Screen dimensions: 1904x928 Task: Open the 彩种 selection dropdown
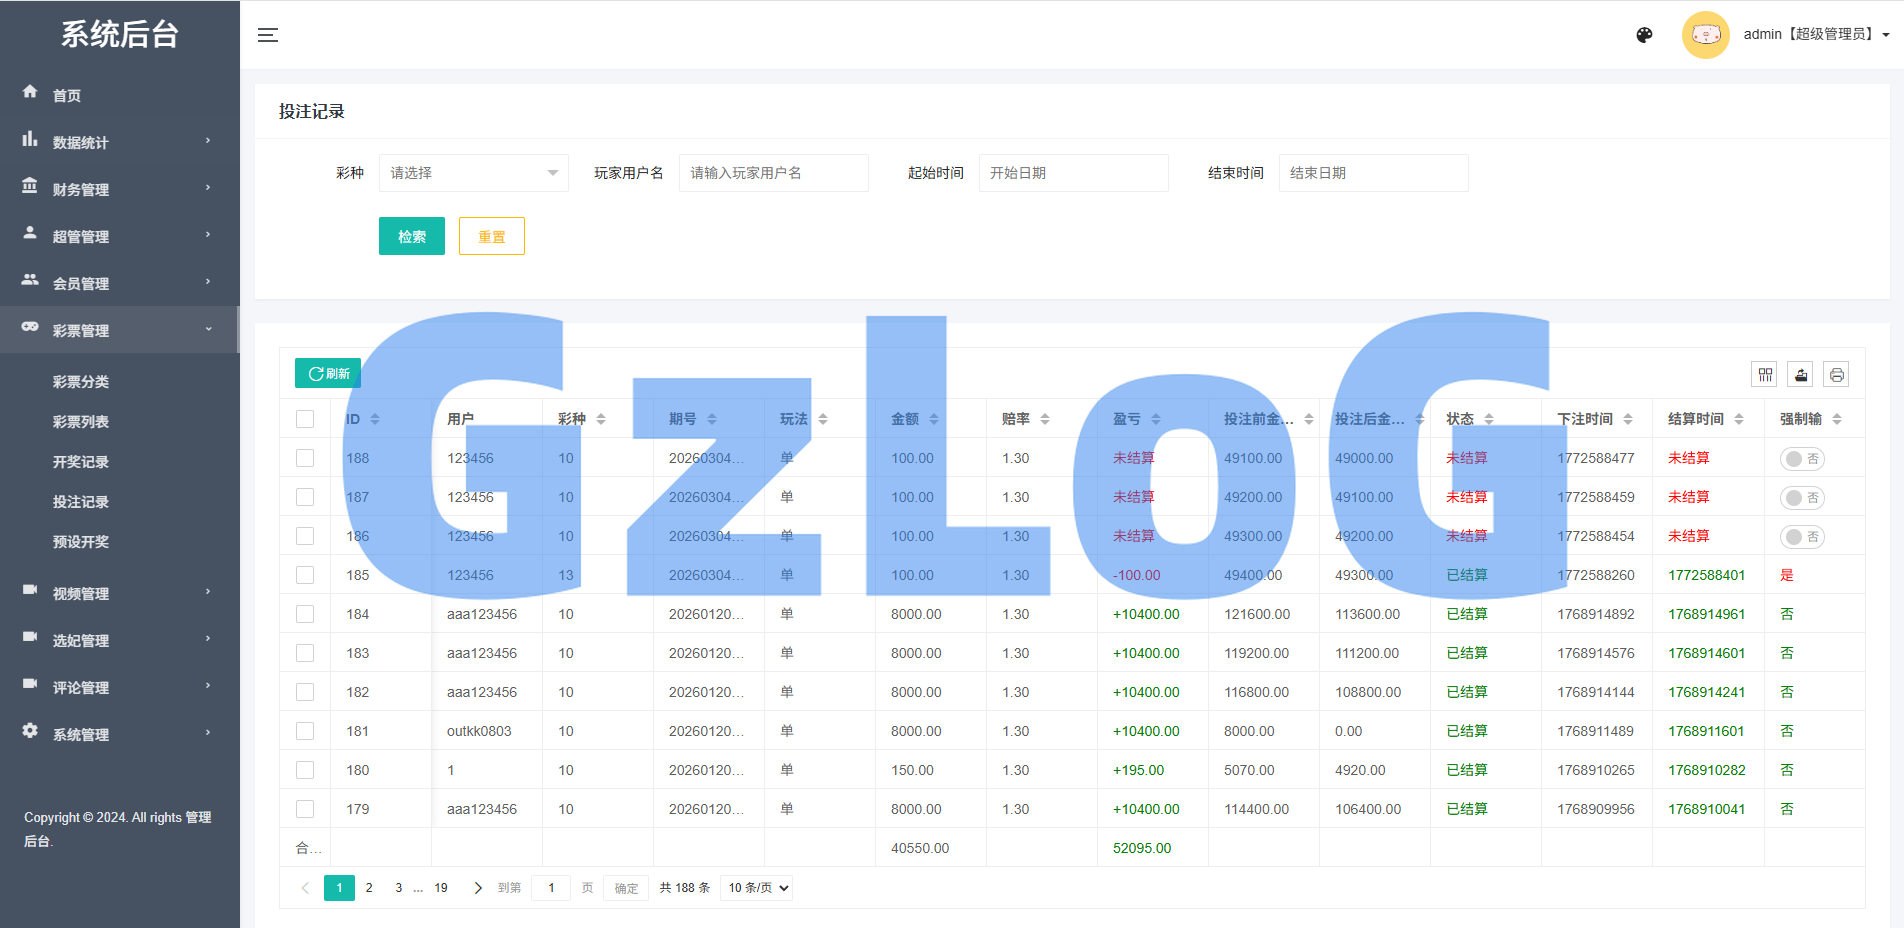473,172
